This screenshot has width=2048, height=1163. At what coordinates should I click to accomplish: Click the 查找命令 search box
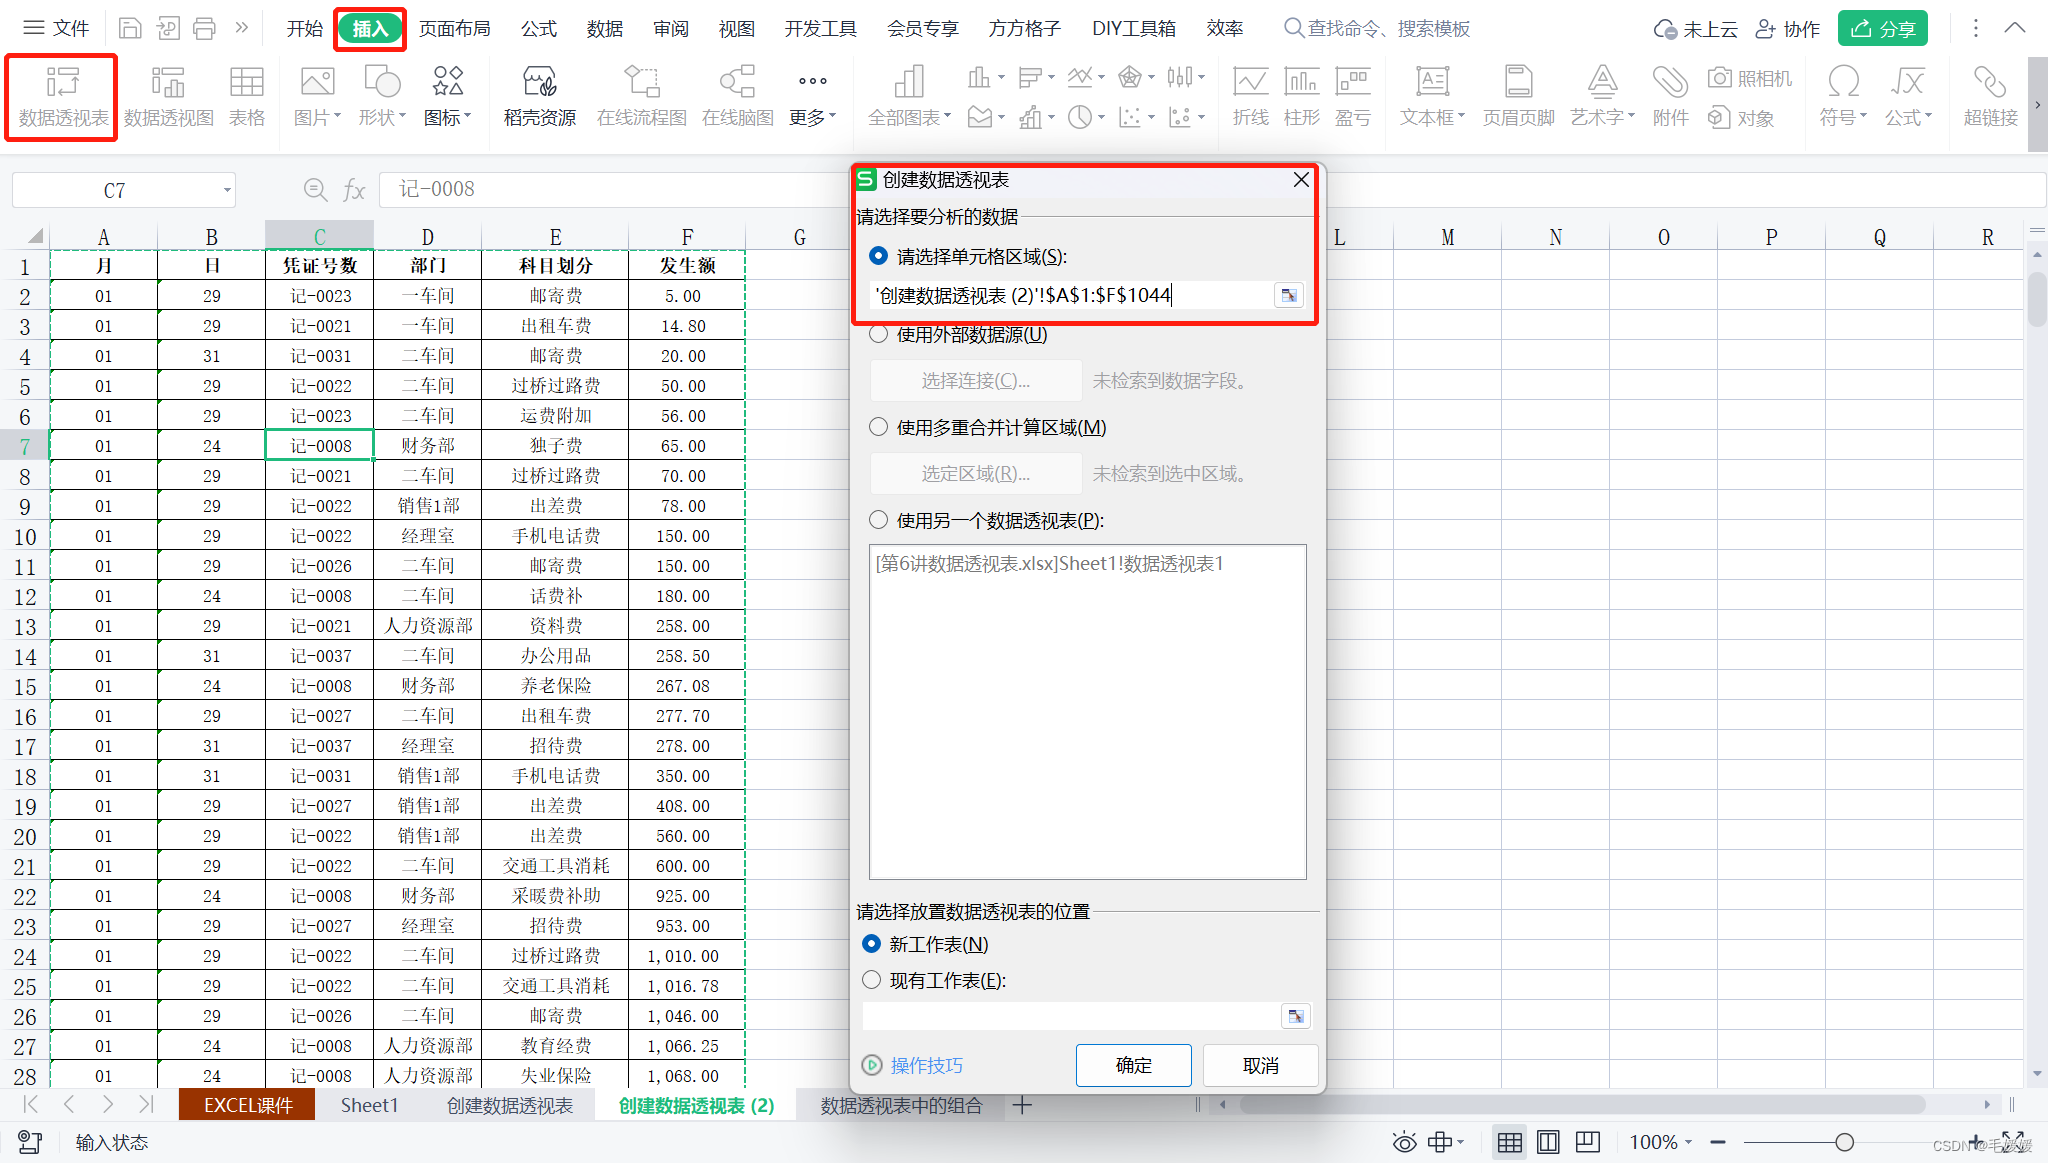[x=1377, y=28]
